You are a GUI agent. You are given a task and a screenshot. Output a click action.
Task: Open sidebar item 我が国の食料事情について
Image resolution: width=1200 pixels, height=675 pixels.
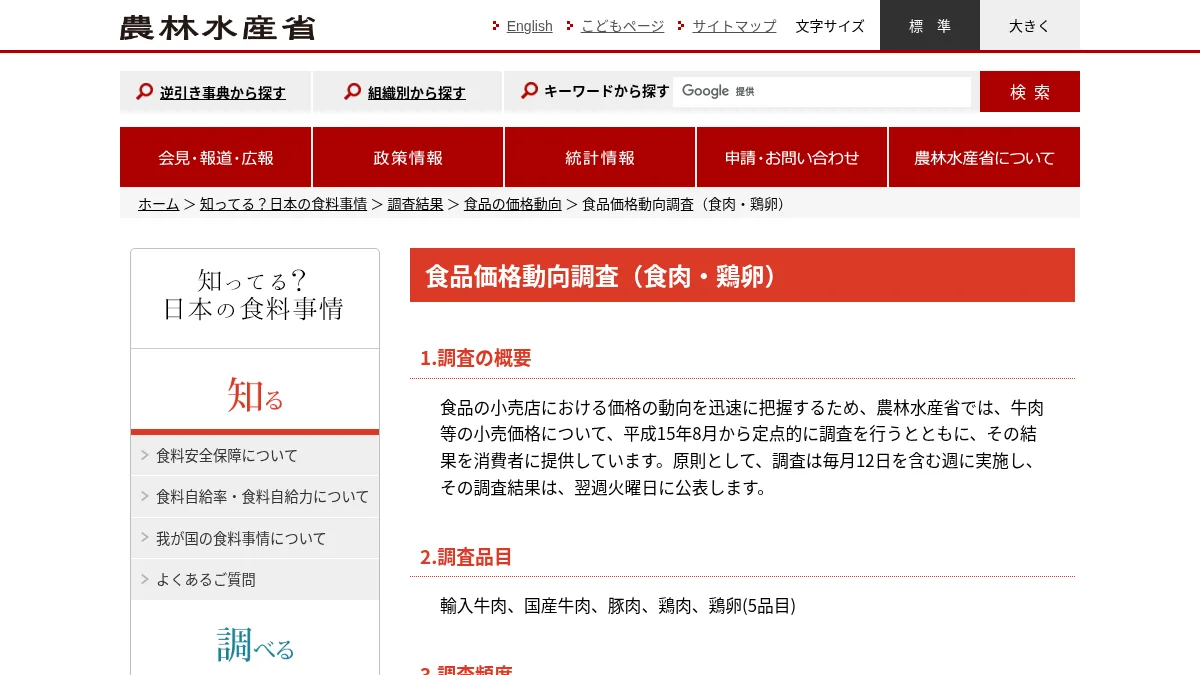click(x=255, y=538)
